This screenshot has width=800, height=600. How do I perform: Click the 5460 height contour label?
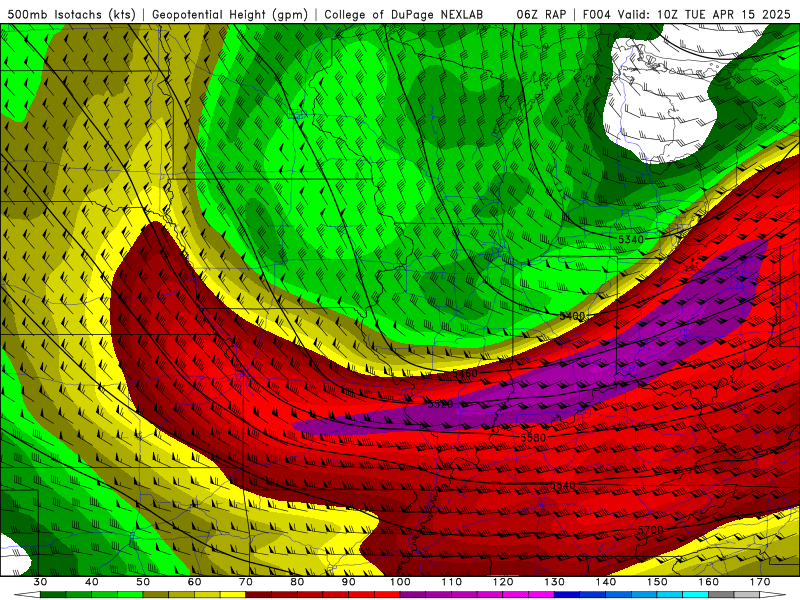tap(465, 373)
